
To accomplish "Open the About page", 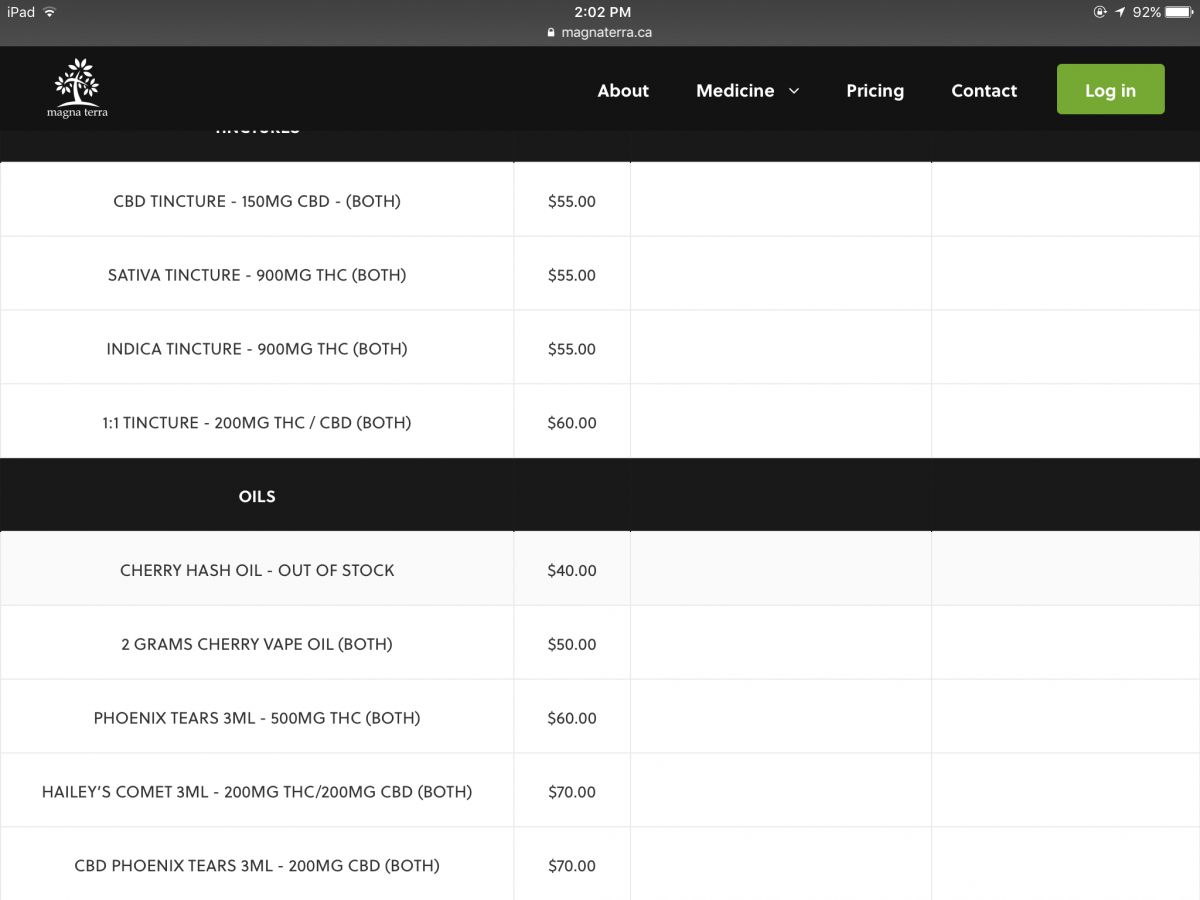I will point(623,90).
